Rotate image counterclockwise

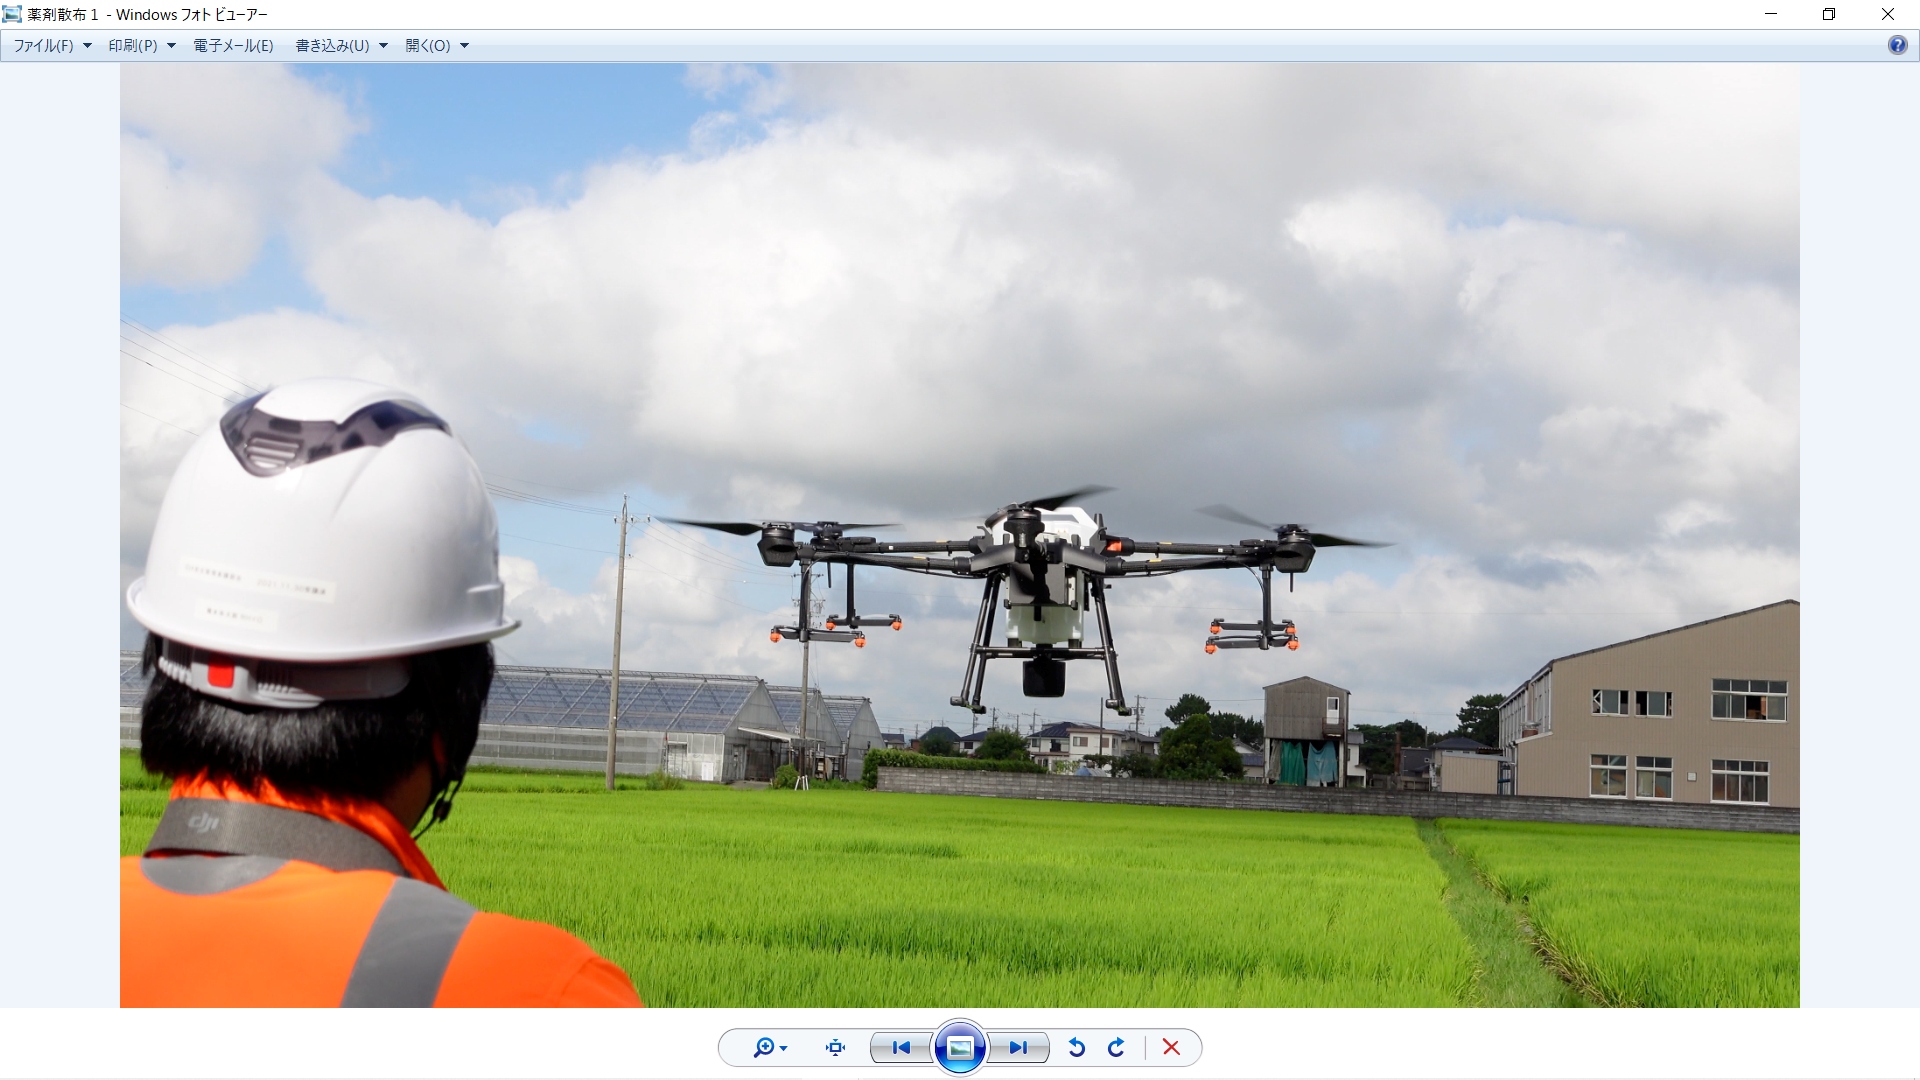tap(1077, 1047)
